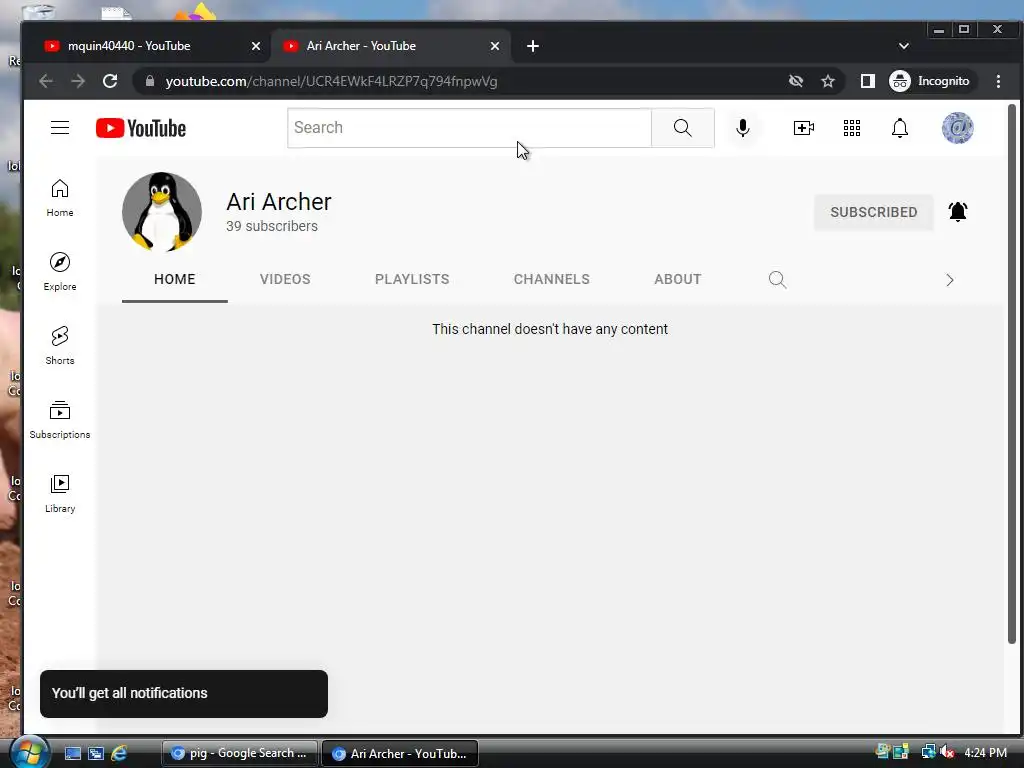This screenshot has width=1024, height=768.
Task: Open the notifications bell in header
Action: pos(900,128)
